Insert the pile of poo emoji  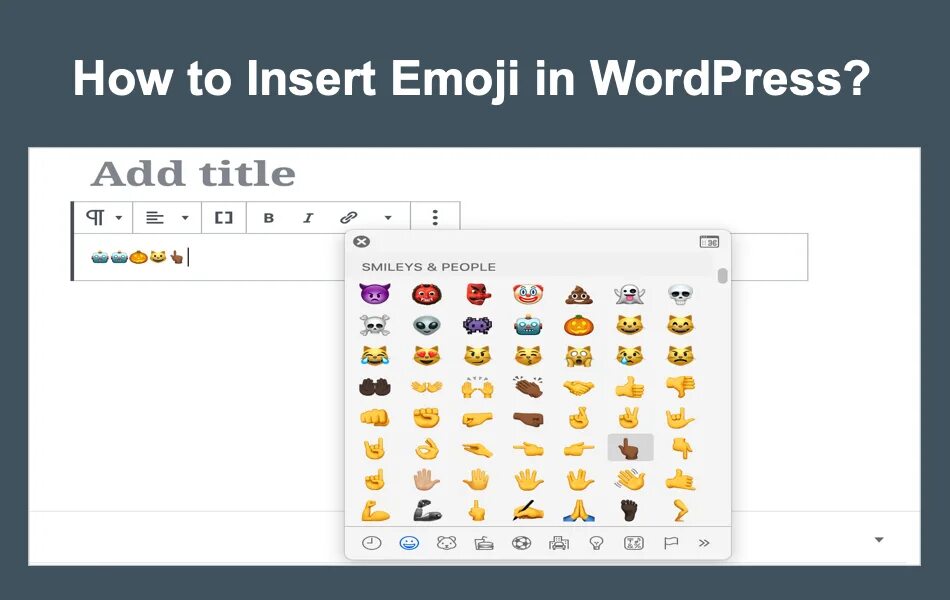pos(579,295)
